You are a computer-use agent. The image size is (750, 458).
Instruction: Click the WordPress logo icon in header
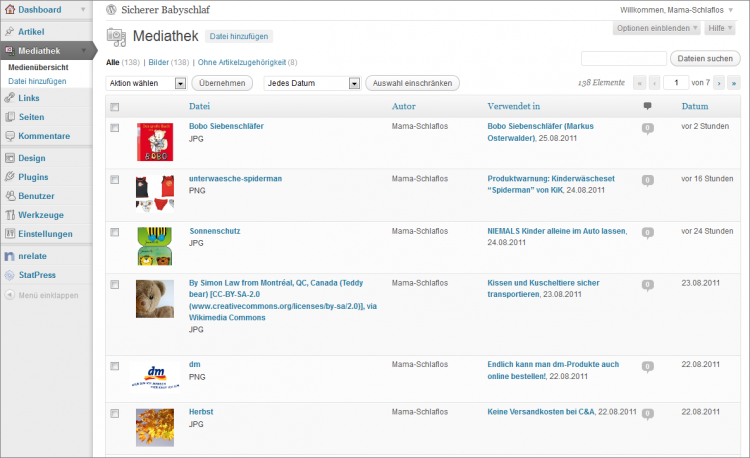[x=111, y=10]
